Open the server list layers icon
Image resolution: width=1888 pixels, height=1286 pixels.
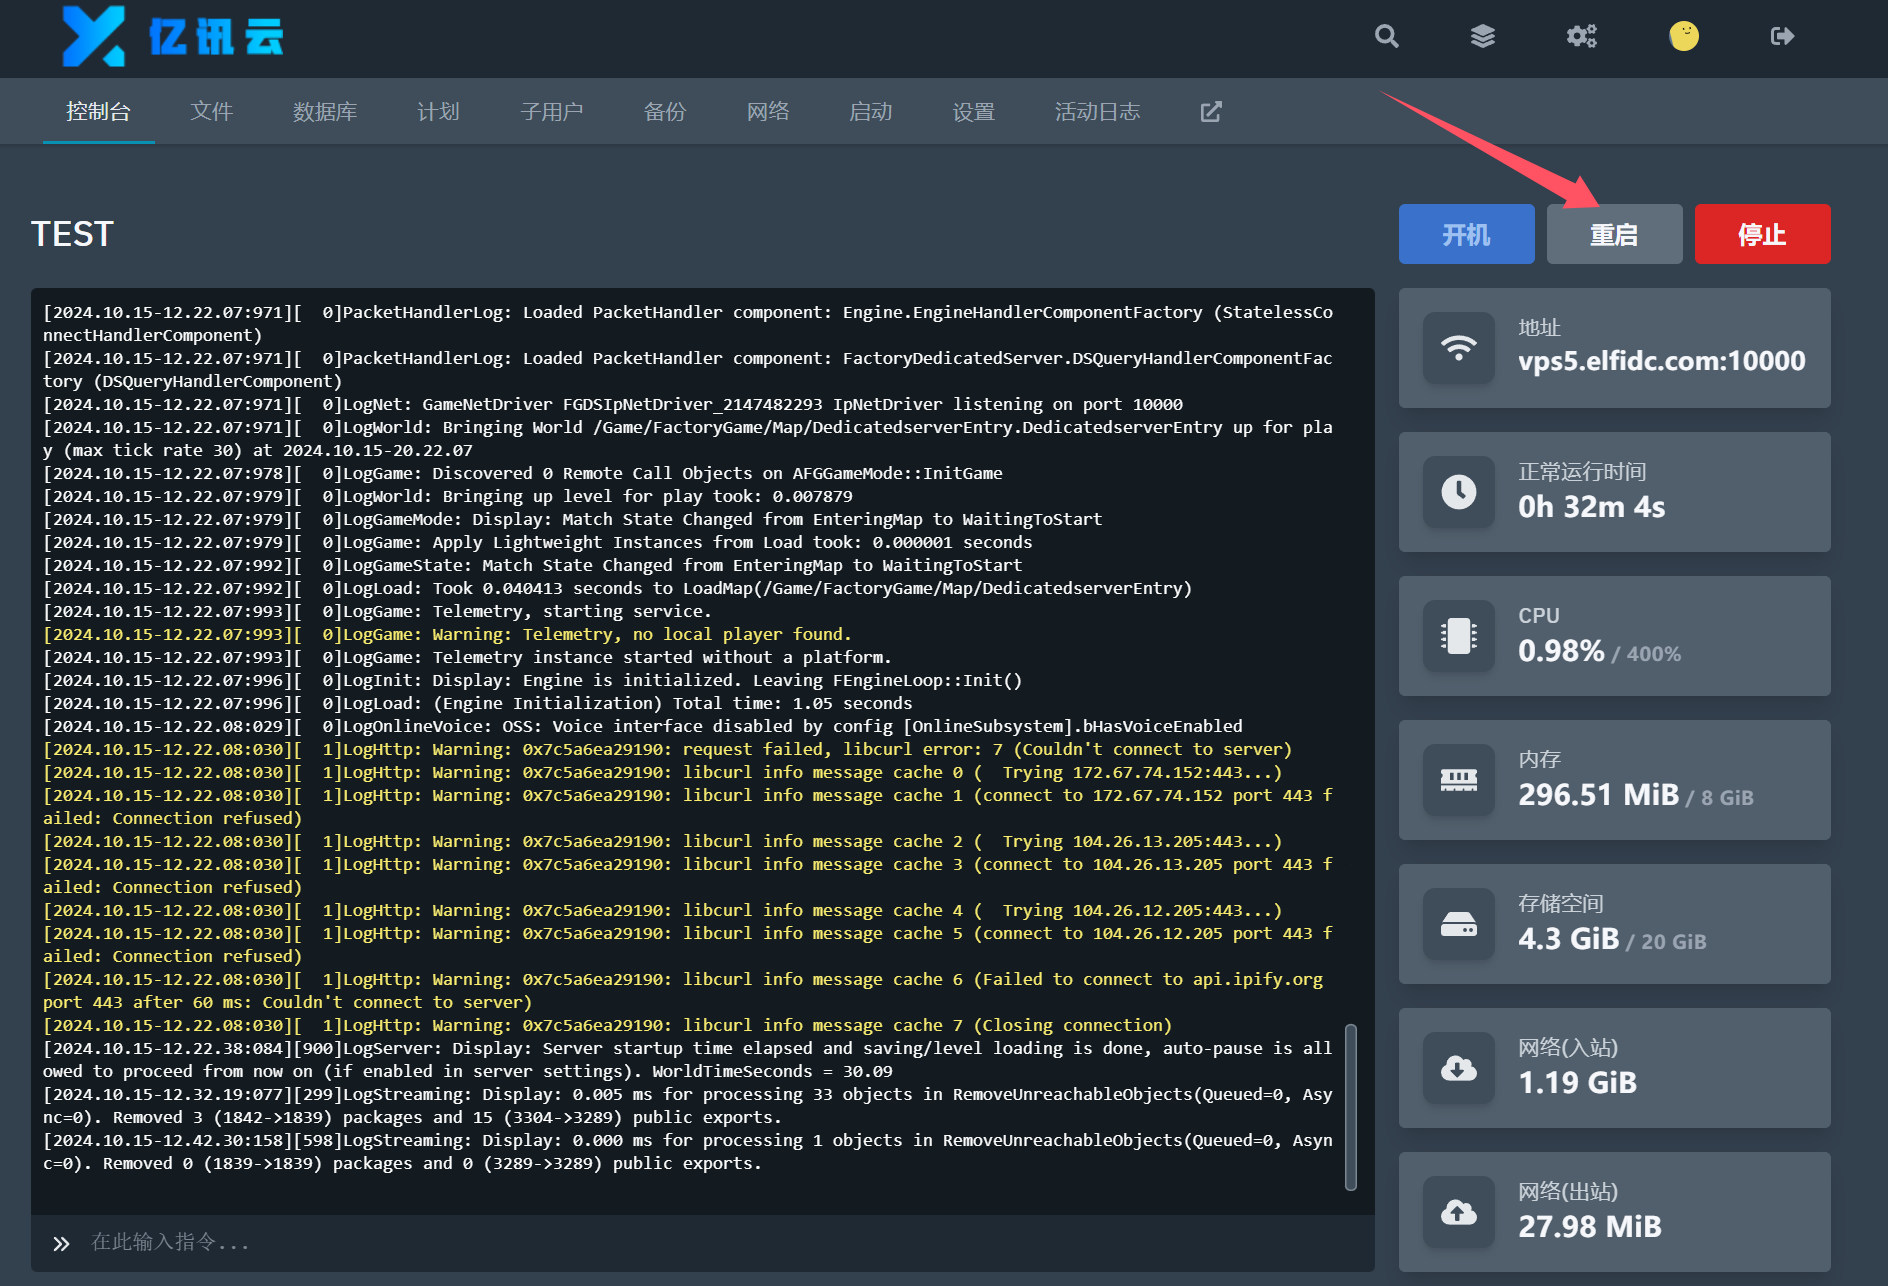[1483, 37]
